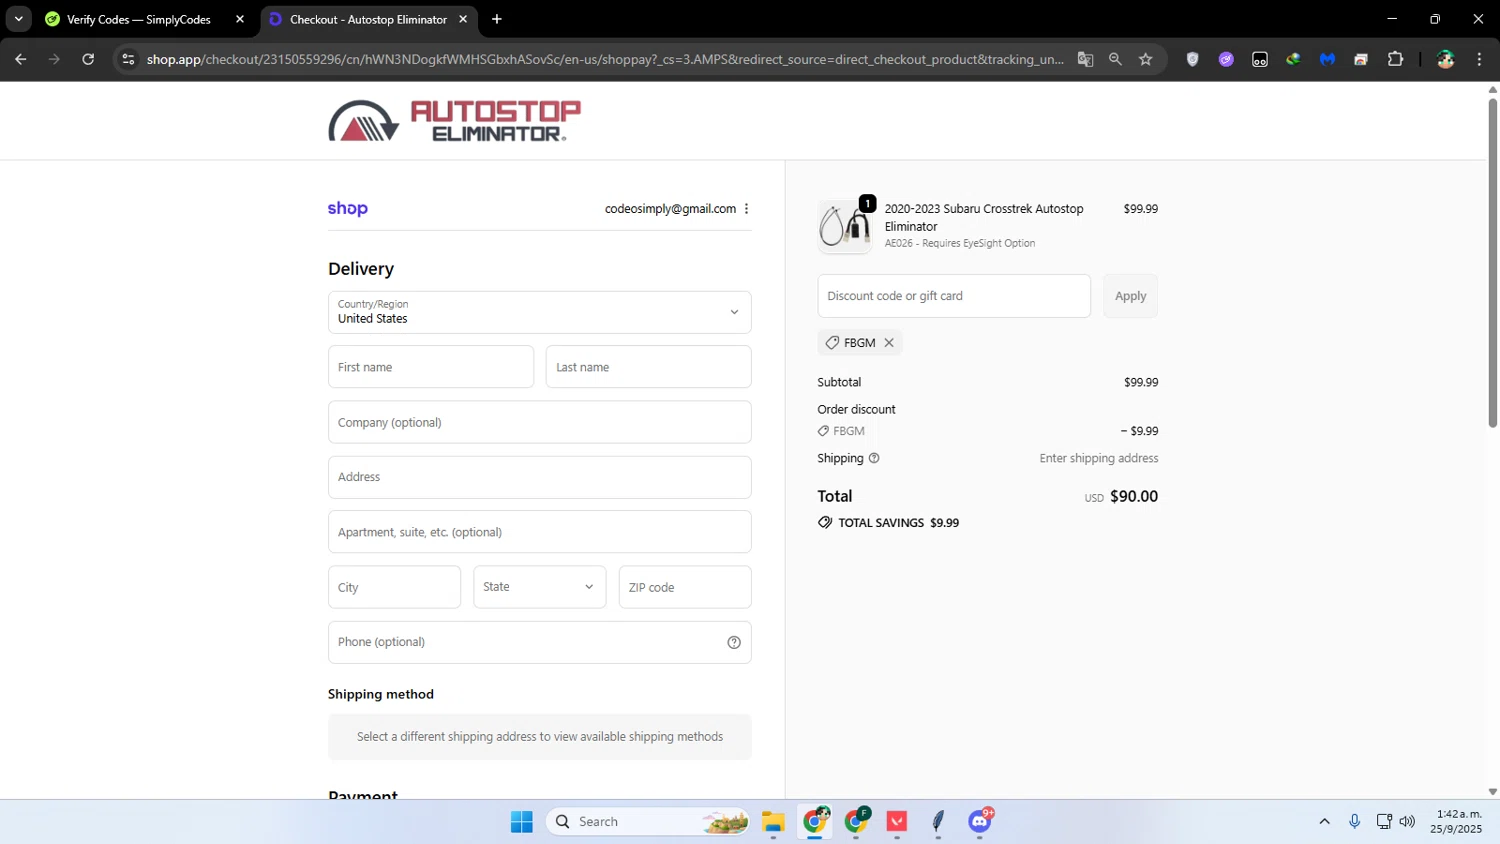Open the extensions puzzle menu
Screen dimensions: 1500x844
[x=1395, y=59]
